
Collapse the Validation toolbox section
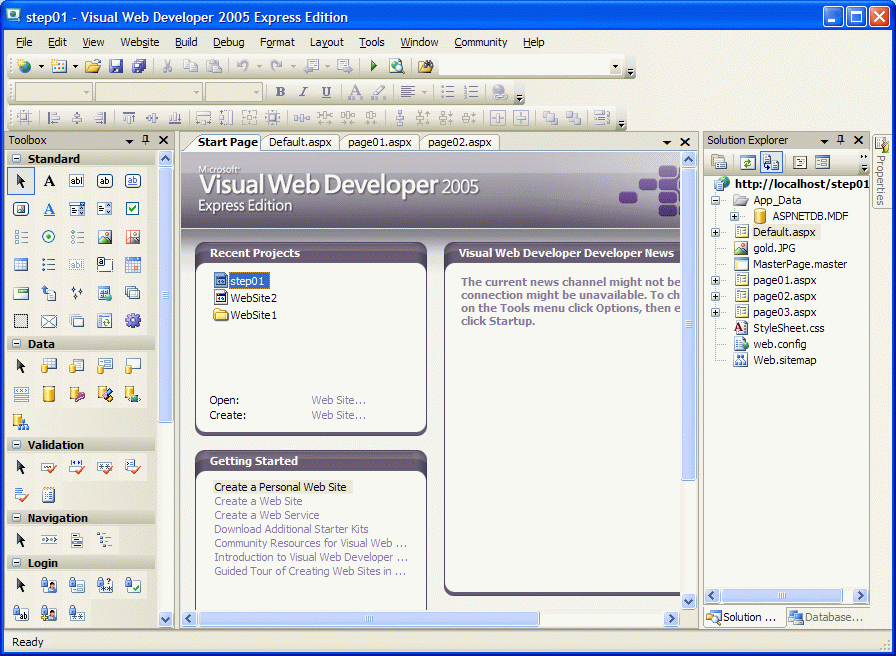(x=17, y=445)
